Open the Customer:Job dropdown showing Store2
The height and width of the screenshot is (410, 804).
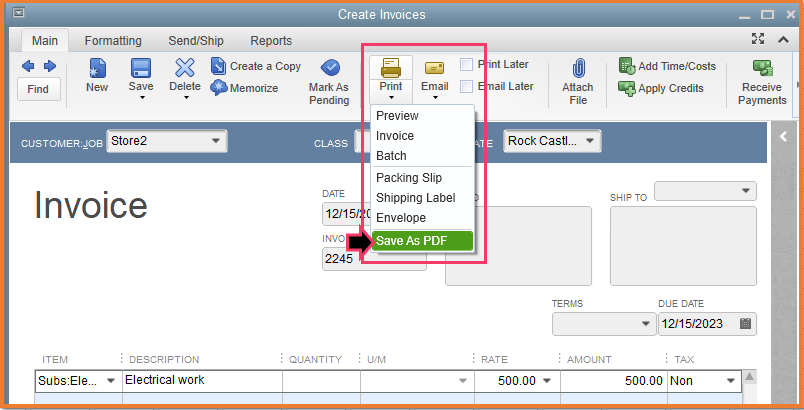tap(216, 140)
